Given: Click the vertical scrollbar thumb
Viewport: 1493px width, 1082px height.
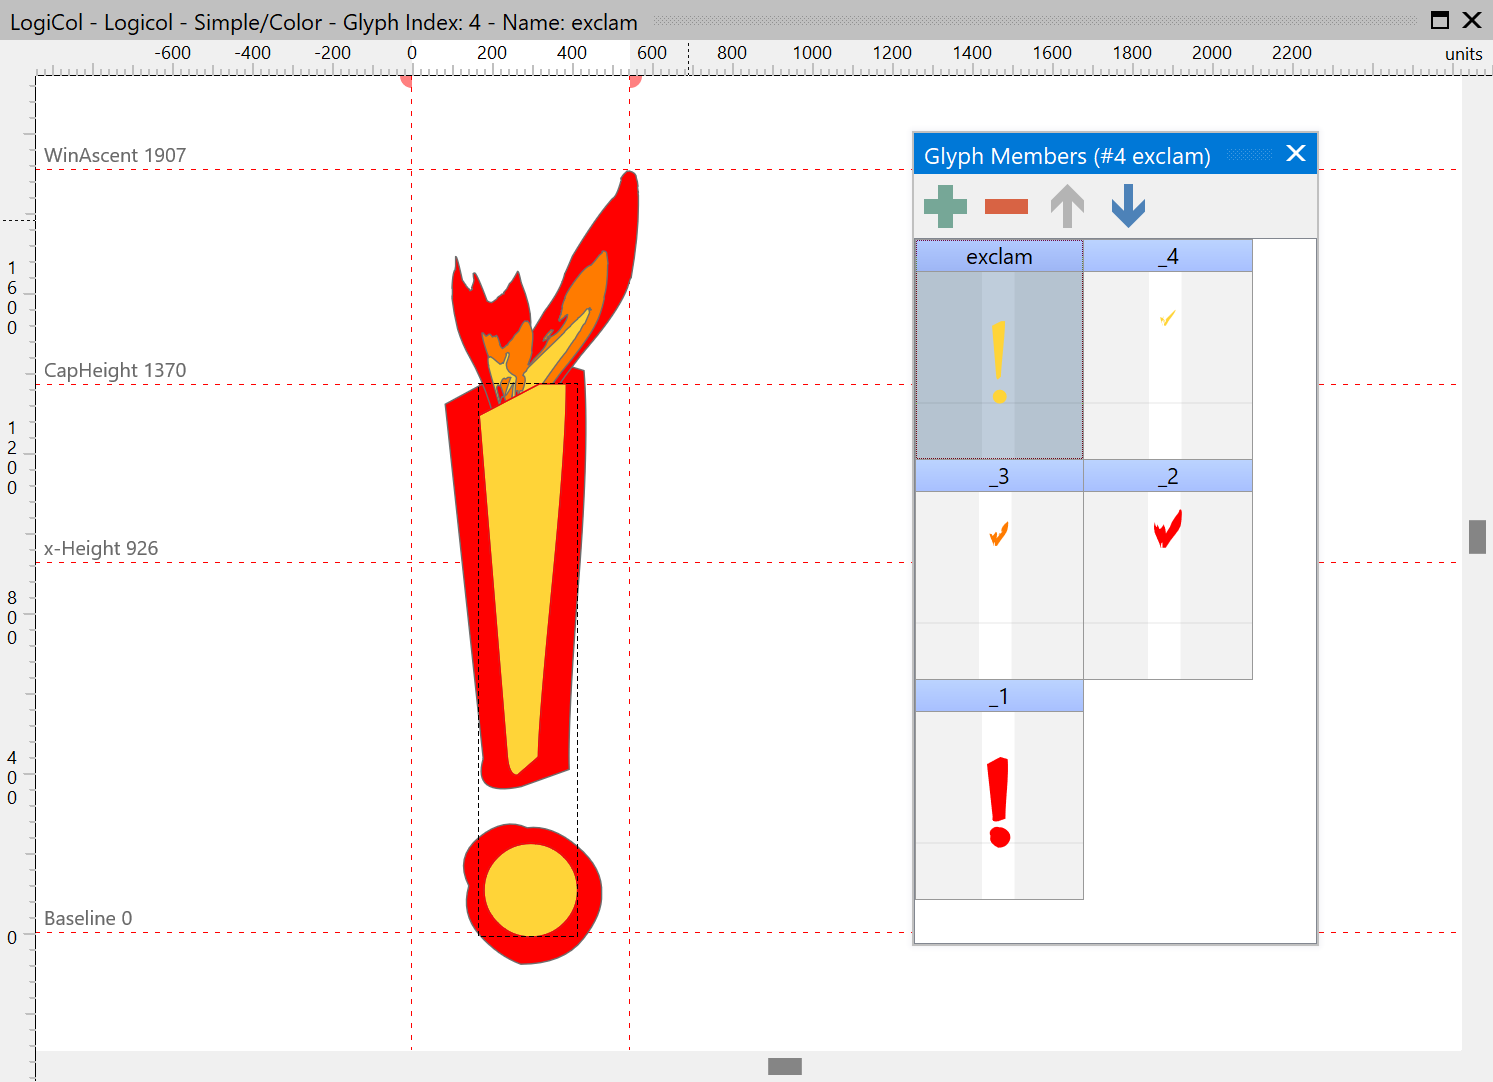Looking at the screenshot, I should pyautogui.click(x=1477, y=536).
